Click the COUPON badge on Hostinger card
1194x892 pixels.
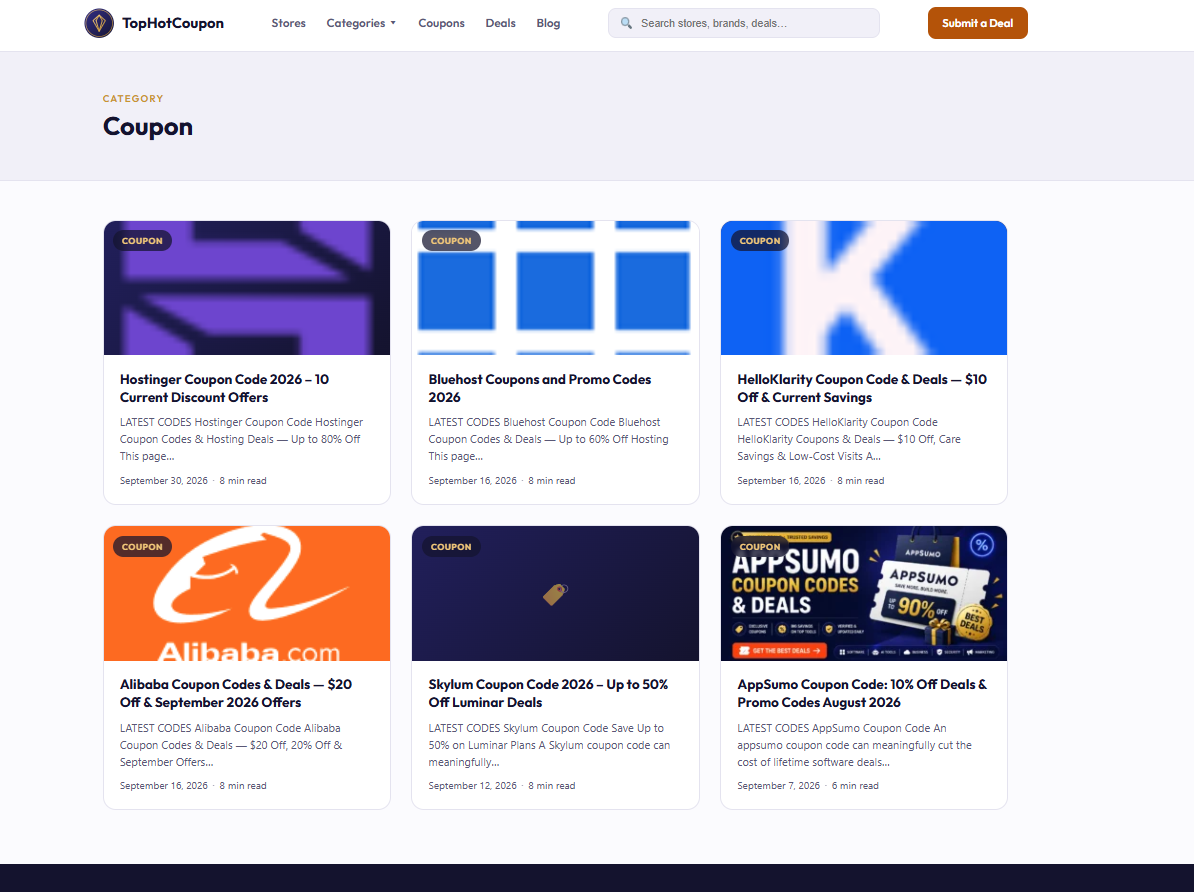click(x=142, y=241)
